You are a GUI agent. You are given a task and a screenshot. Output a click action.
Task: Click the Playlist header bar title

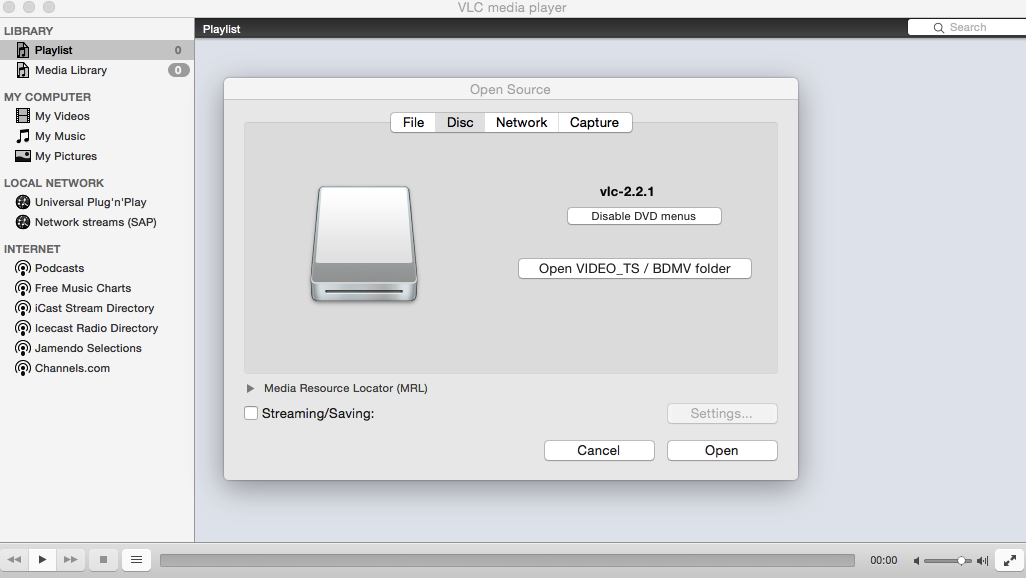coord(221,29)
